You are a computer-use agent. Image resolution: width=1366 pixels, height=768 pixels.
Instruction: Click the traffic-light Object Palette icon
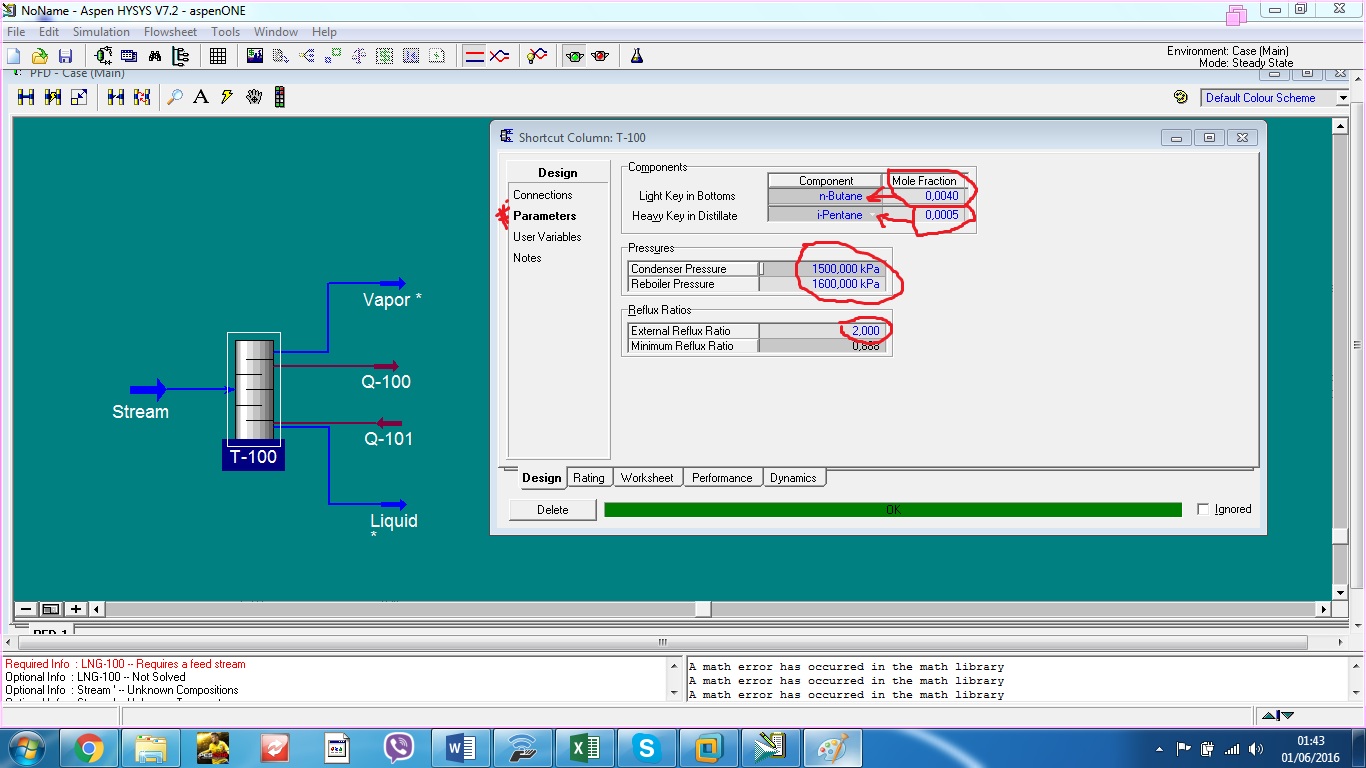pos(280,97)
